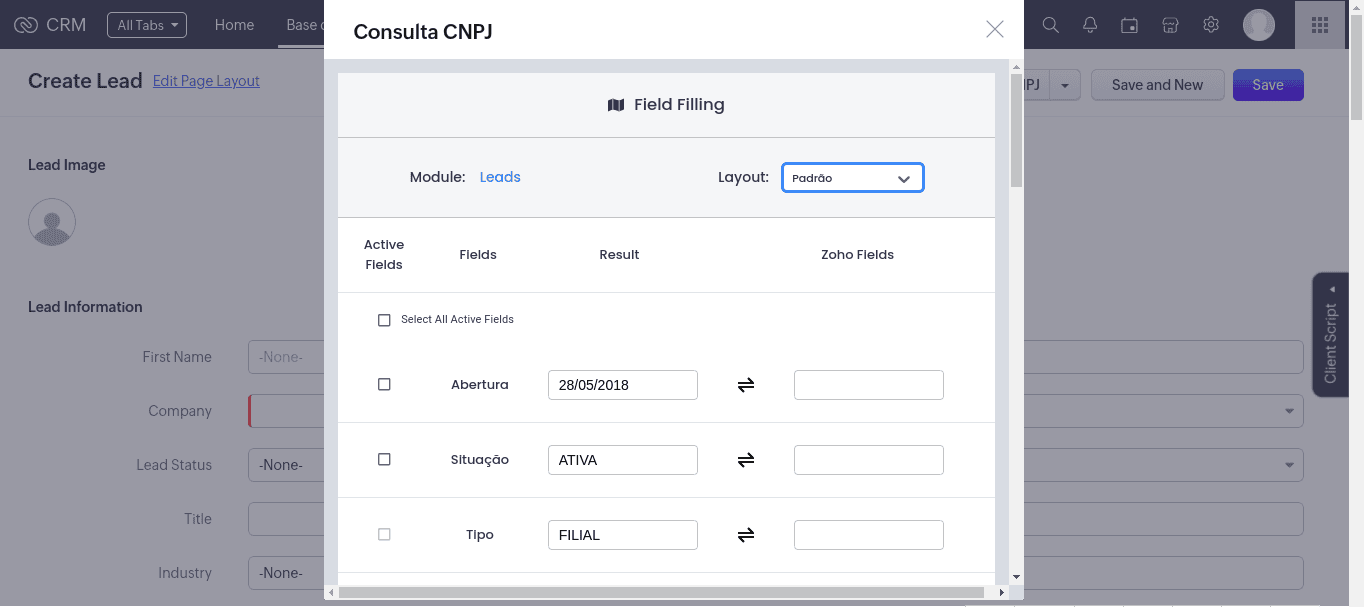This screenshot has width=1364, height=607.
Task: Click the swap arrows icon for Situação
Action: (x=745, y=460)
